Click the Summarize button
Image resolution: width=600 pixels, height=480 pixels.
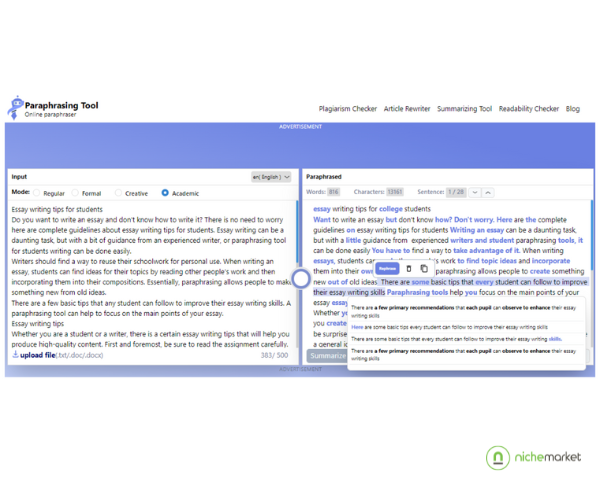328,356
